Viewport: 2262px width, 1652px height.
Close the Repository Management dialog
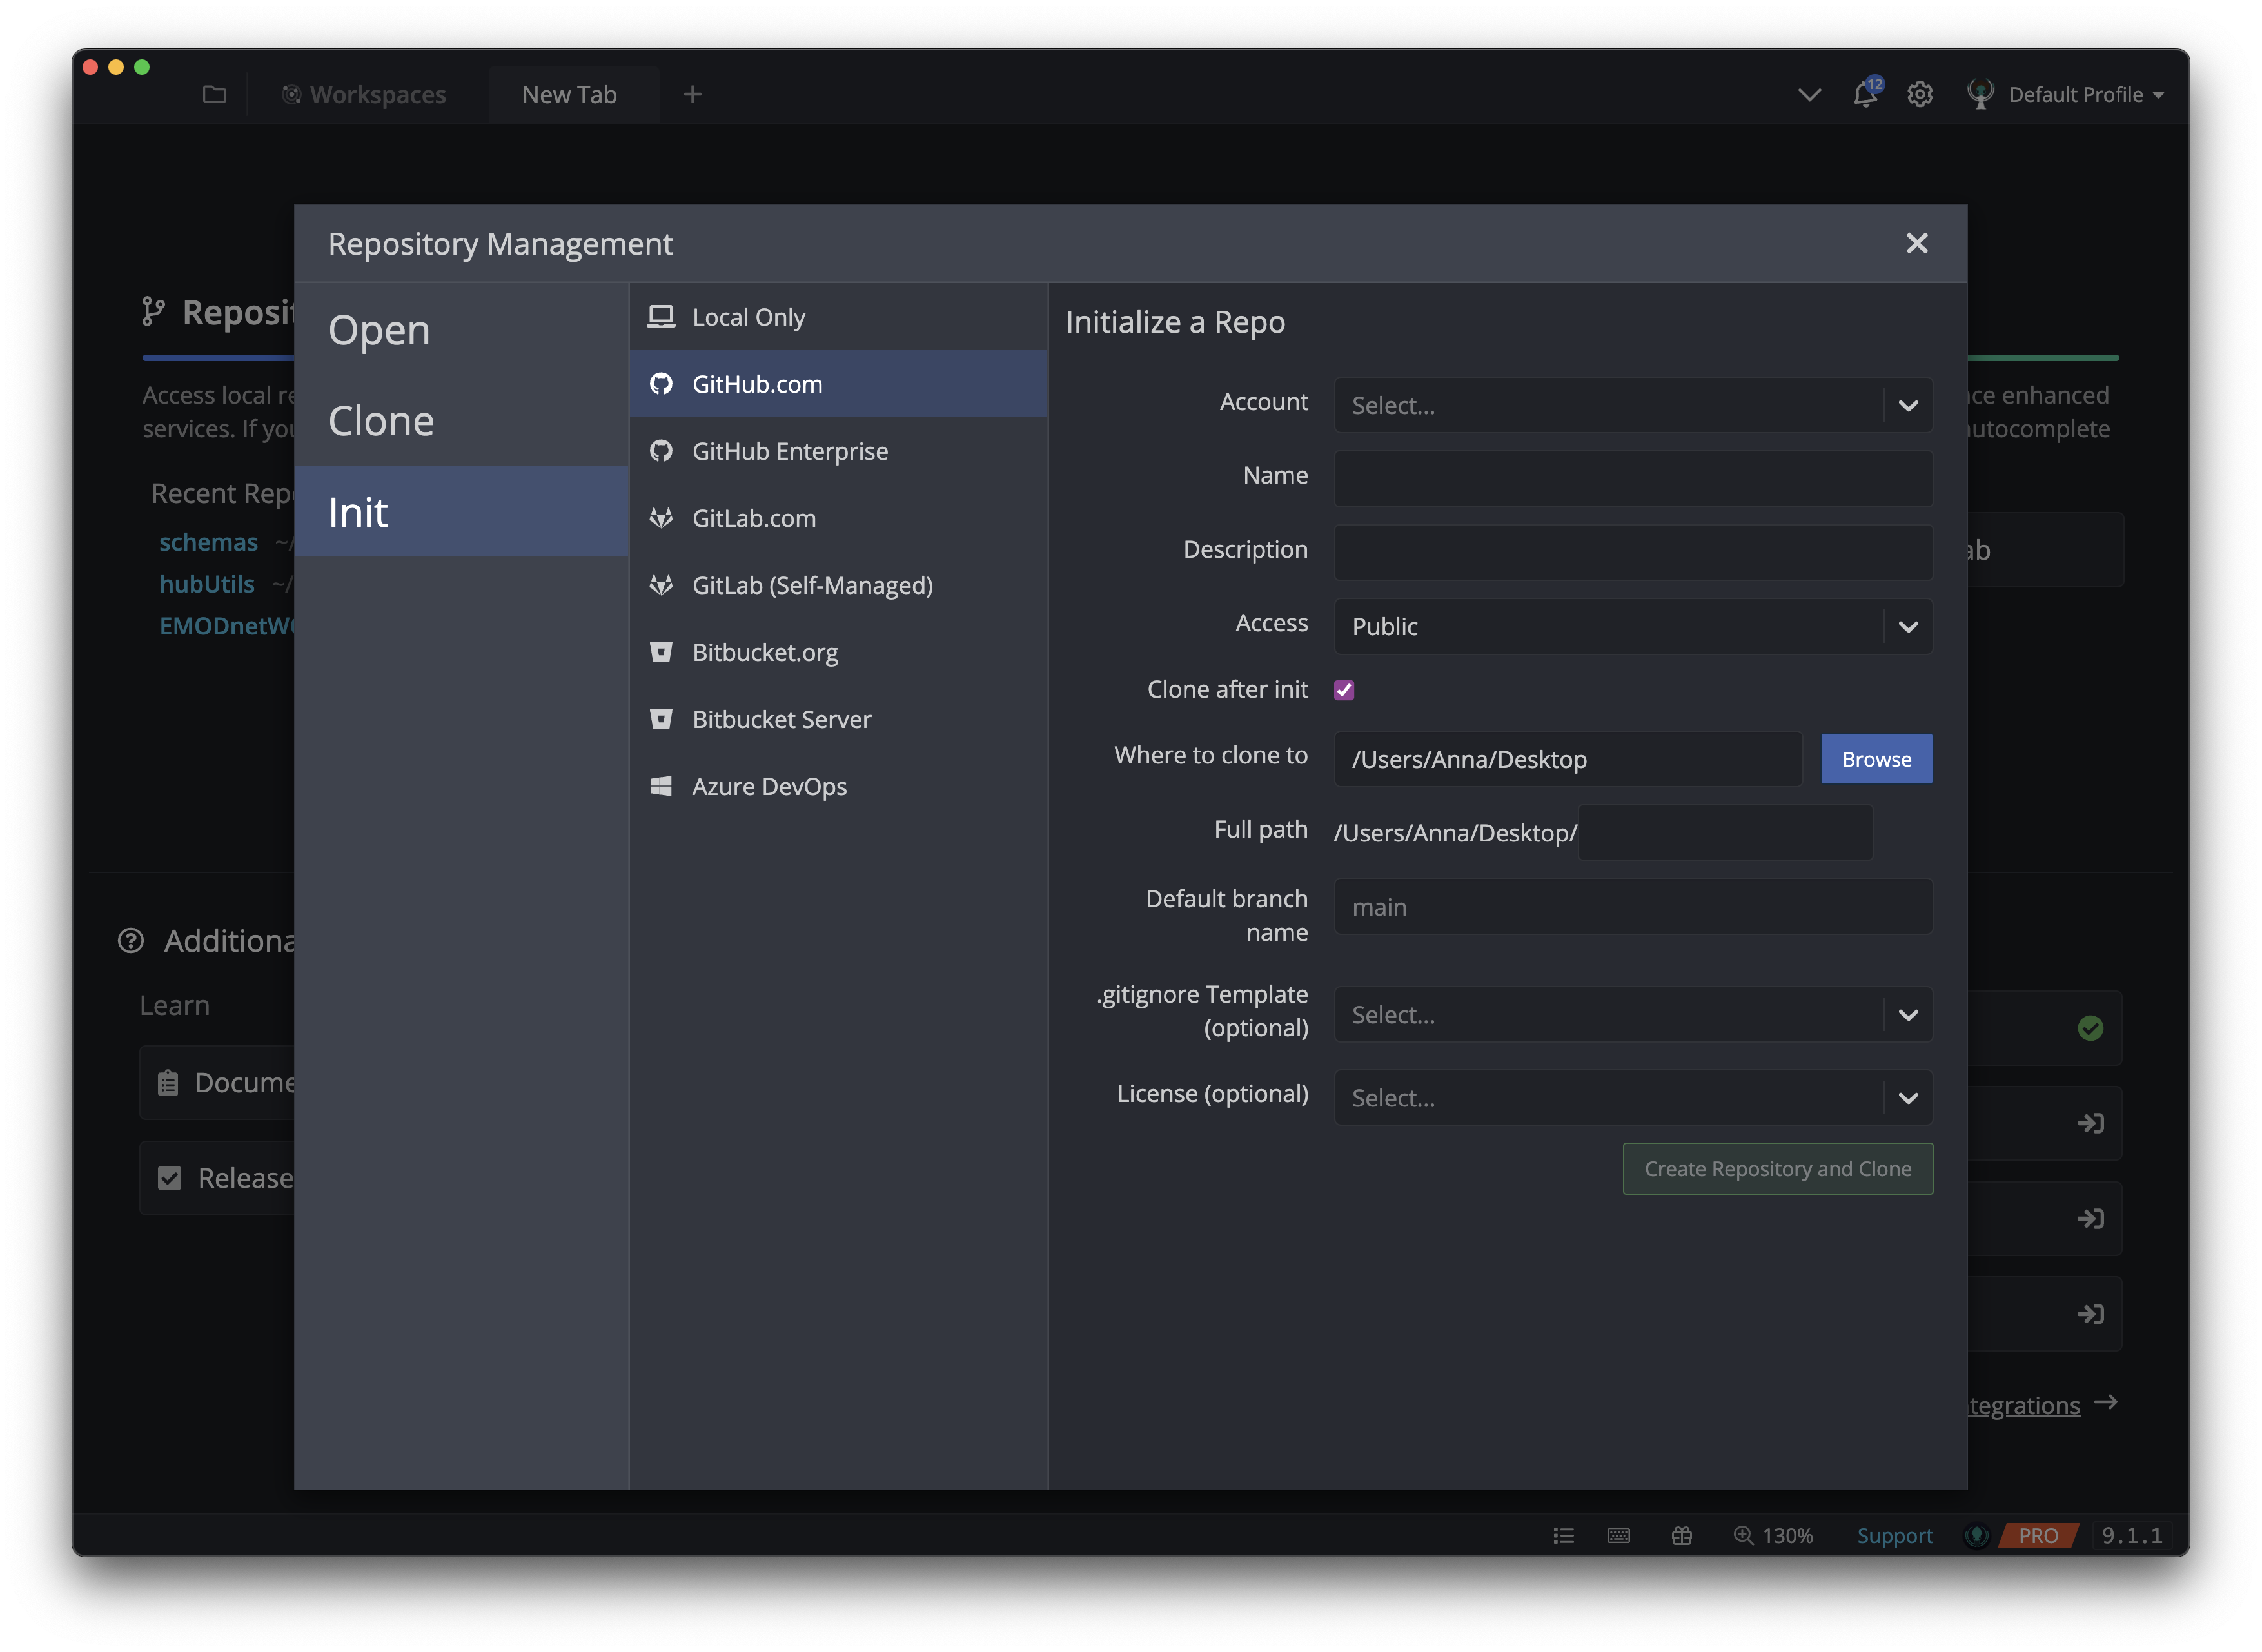tap(1916, 243)
